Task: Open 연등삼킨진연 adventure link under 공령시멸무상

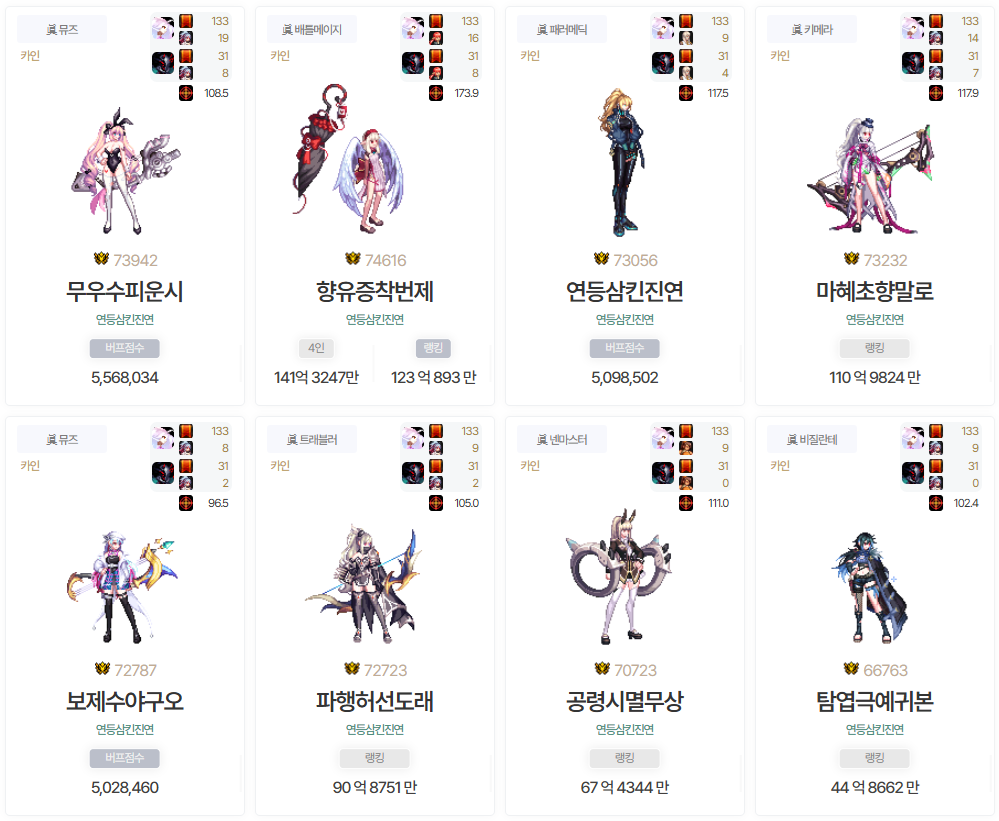Action: pos(625,729)
